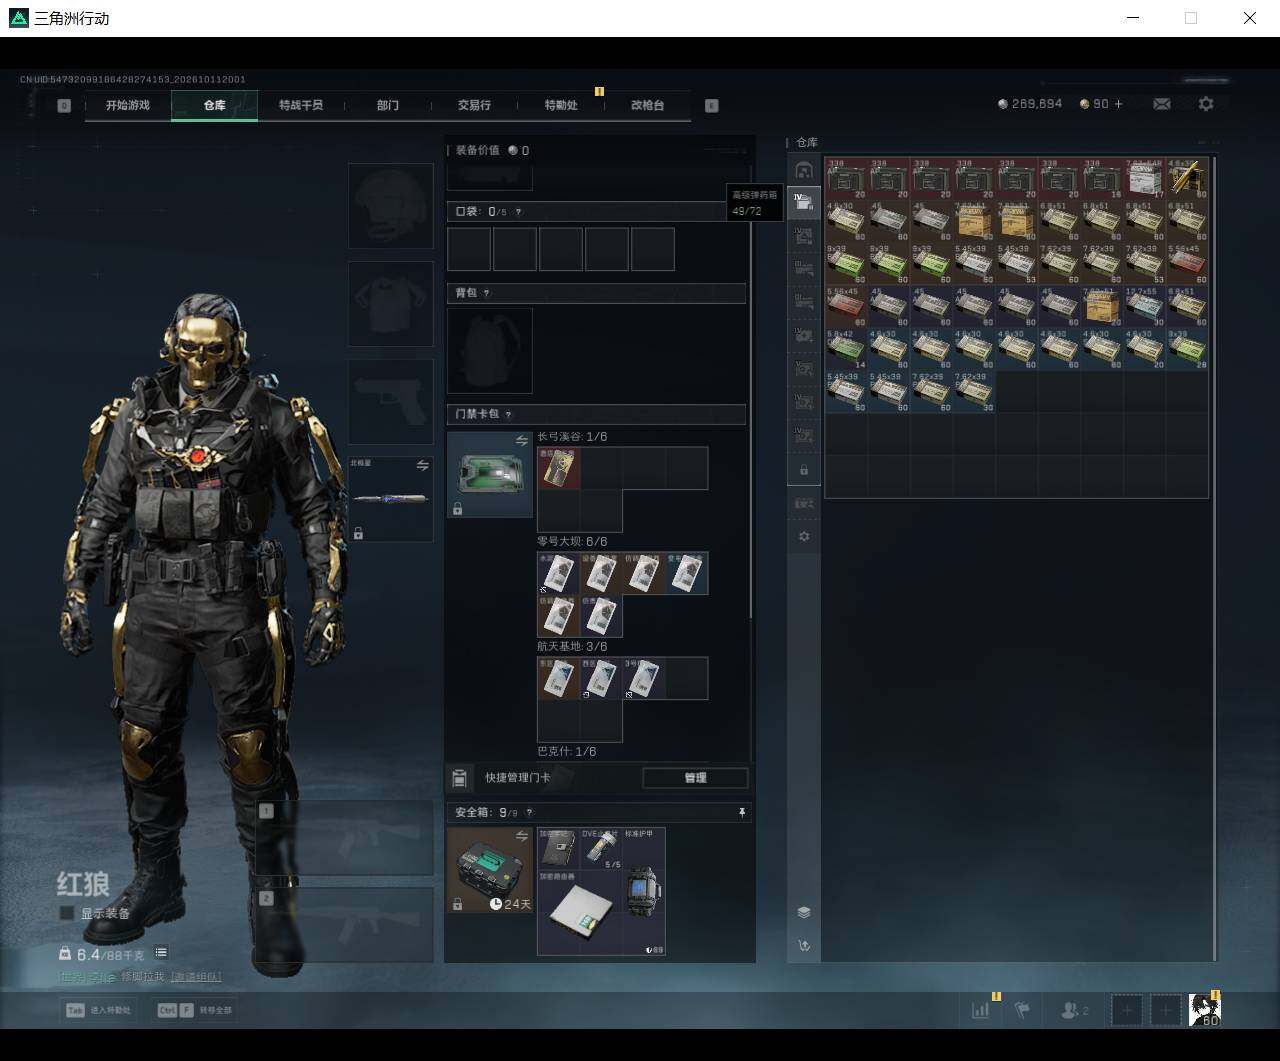1280x1061 pixels.
Task: Click the empty backpack slot
Action: tap(490, 350)
